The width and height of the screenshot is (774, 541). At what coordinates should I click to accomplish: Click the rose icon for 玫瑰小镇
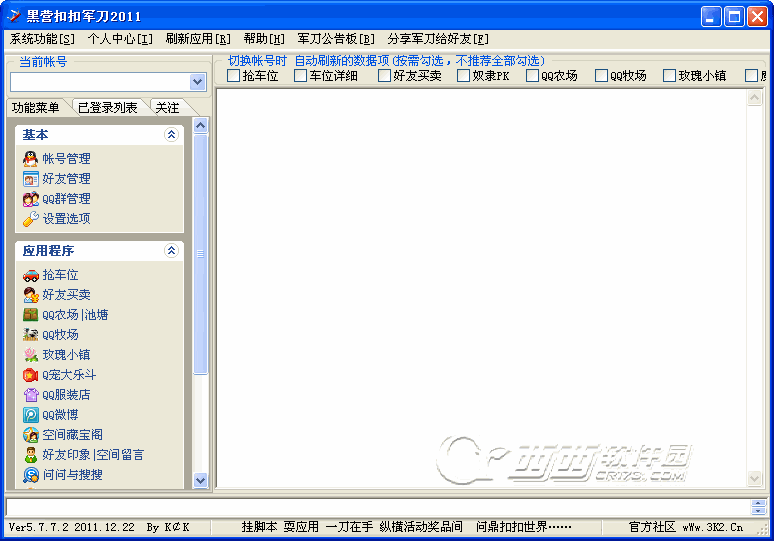pyautogui.click(x=31, y=354)
